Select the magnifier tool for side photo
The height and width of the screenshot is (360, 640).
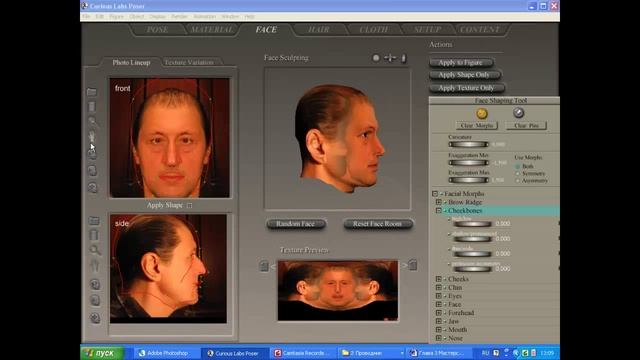(x=95, y=250)
